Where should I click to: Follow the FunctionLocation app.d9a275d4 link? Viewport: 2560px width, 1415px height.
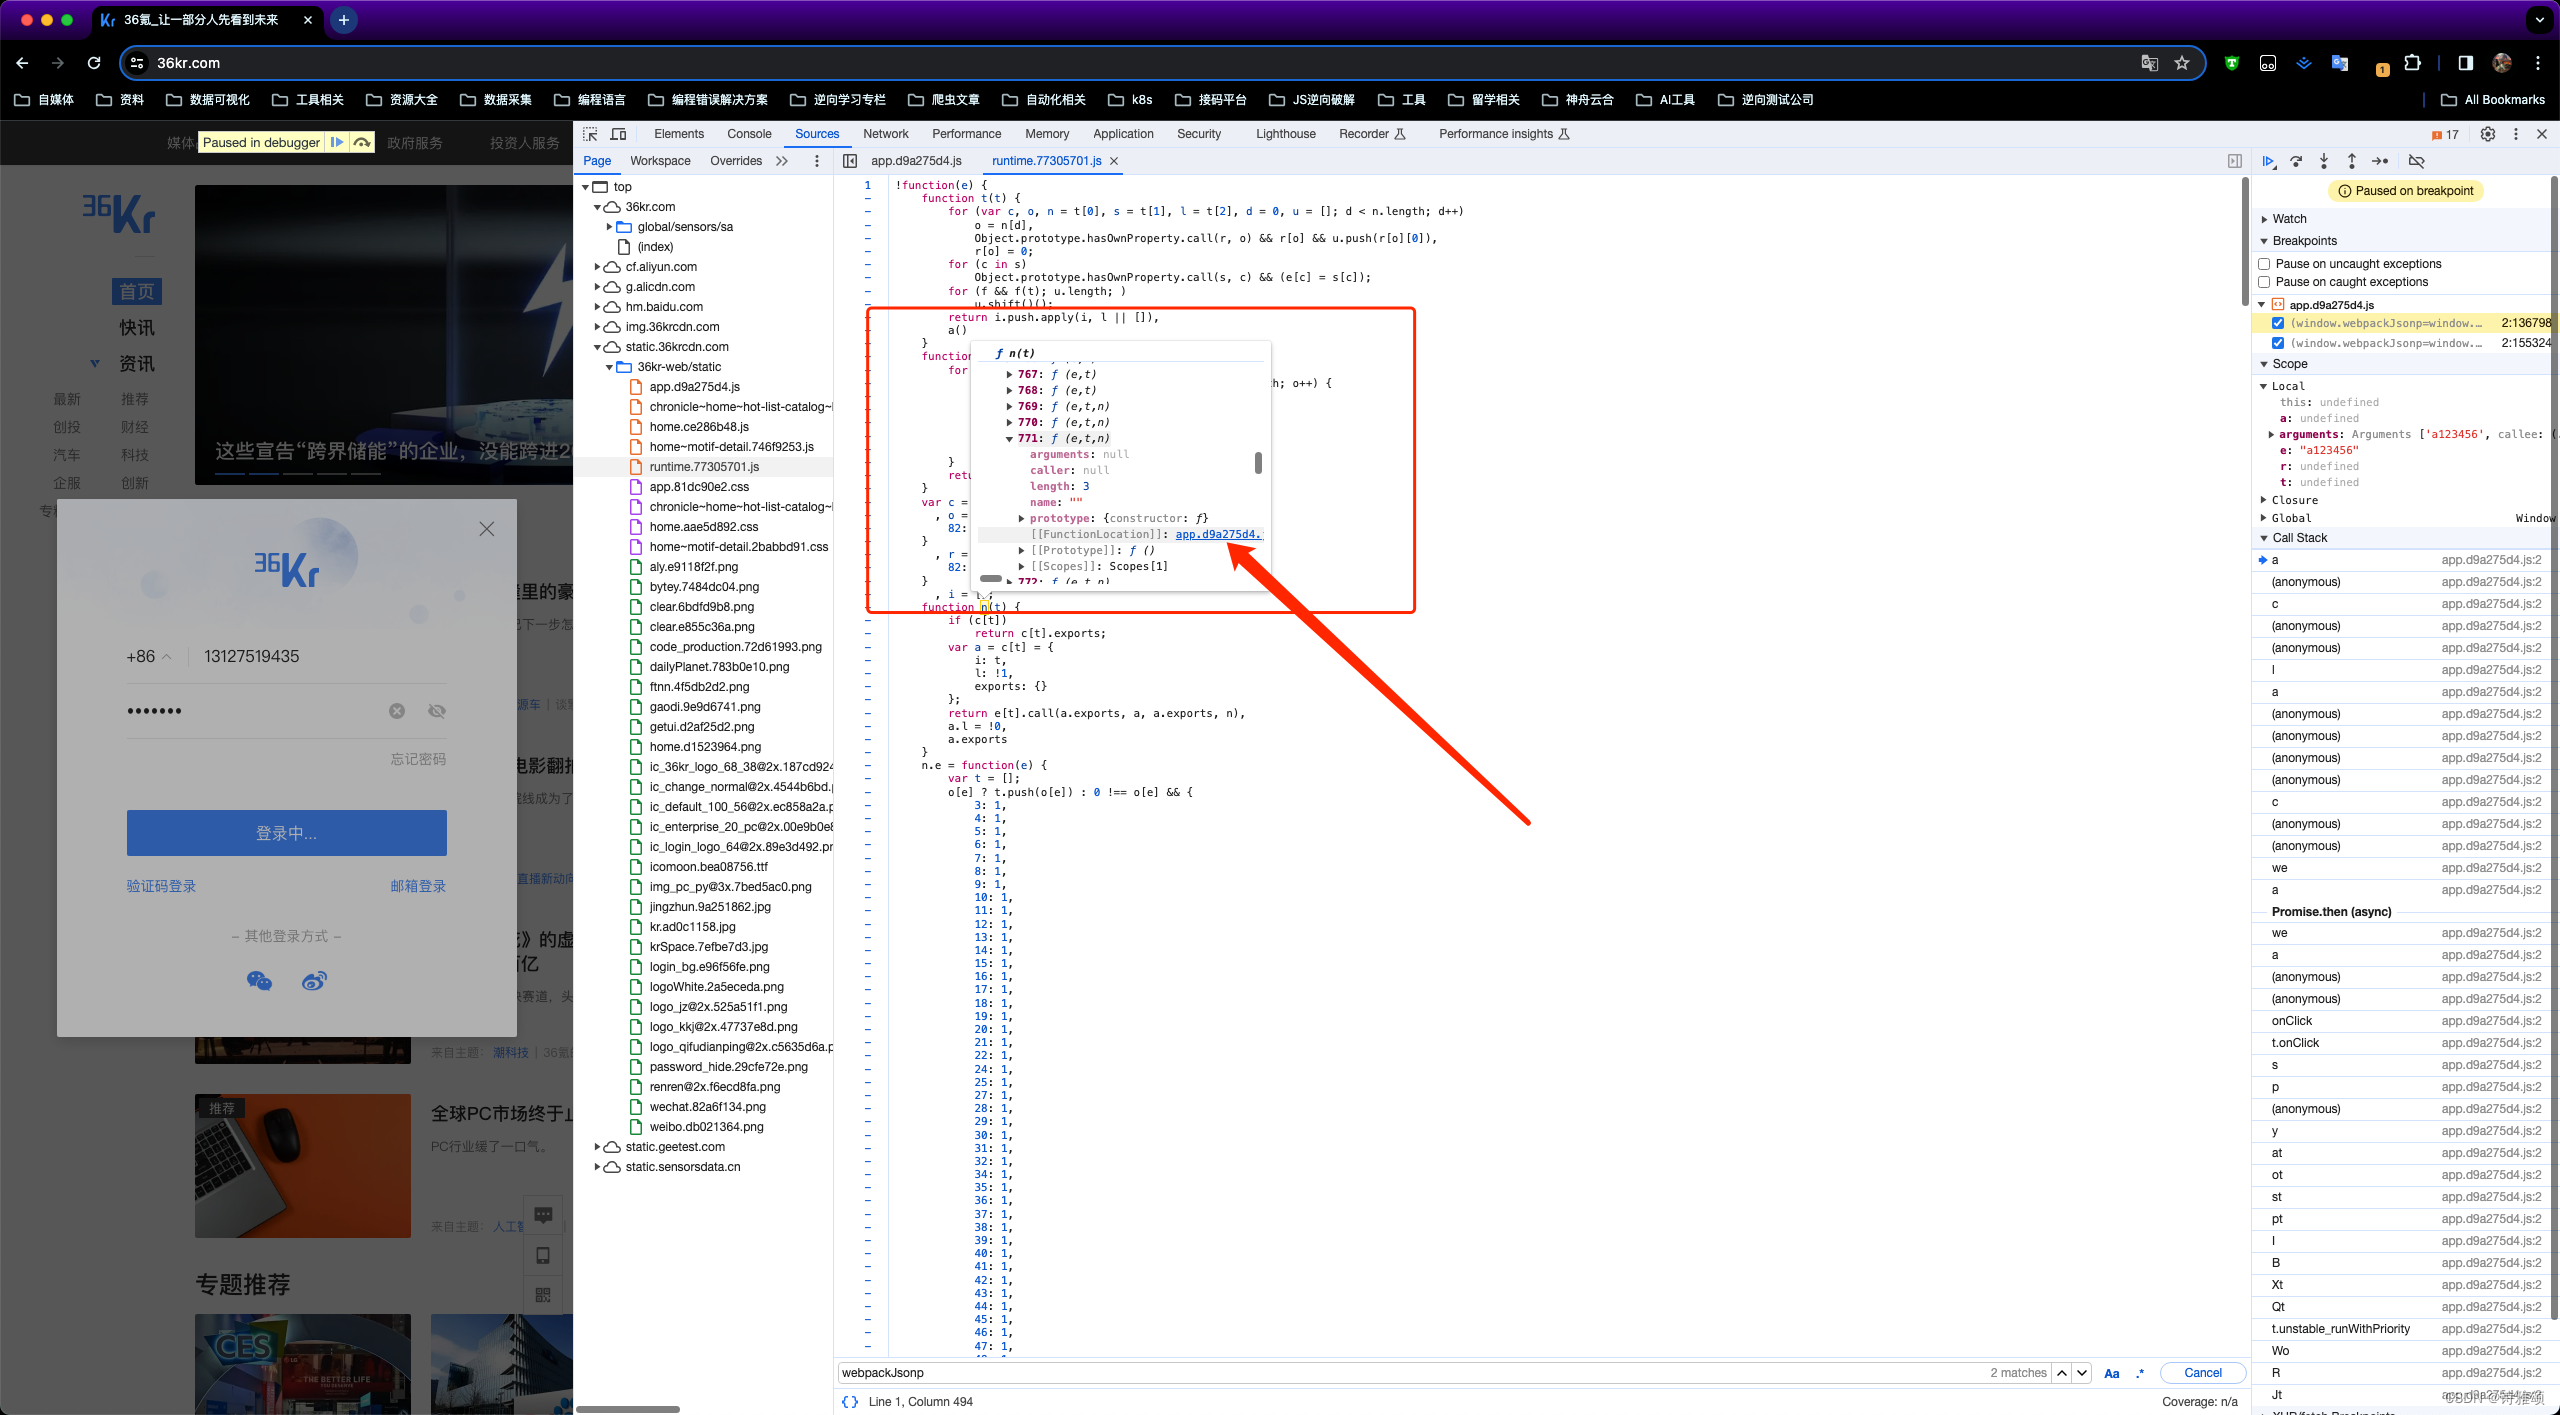pyautogui.click(x=1218, y=535)
